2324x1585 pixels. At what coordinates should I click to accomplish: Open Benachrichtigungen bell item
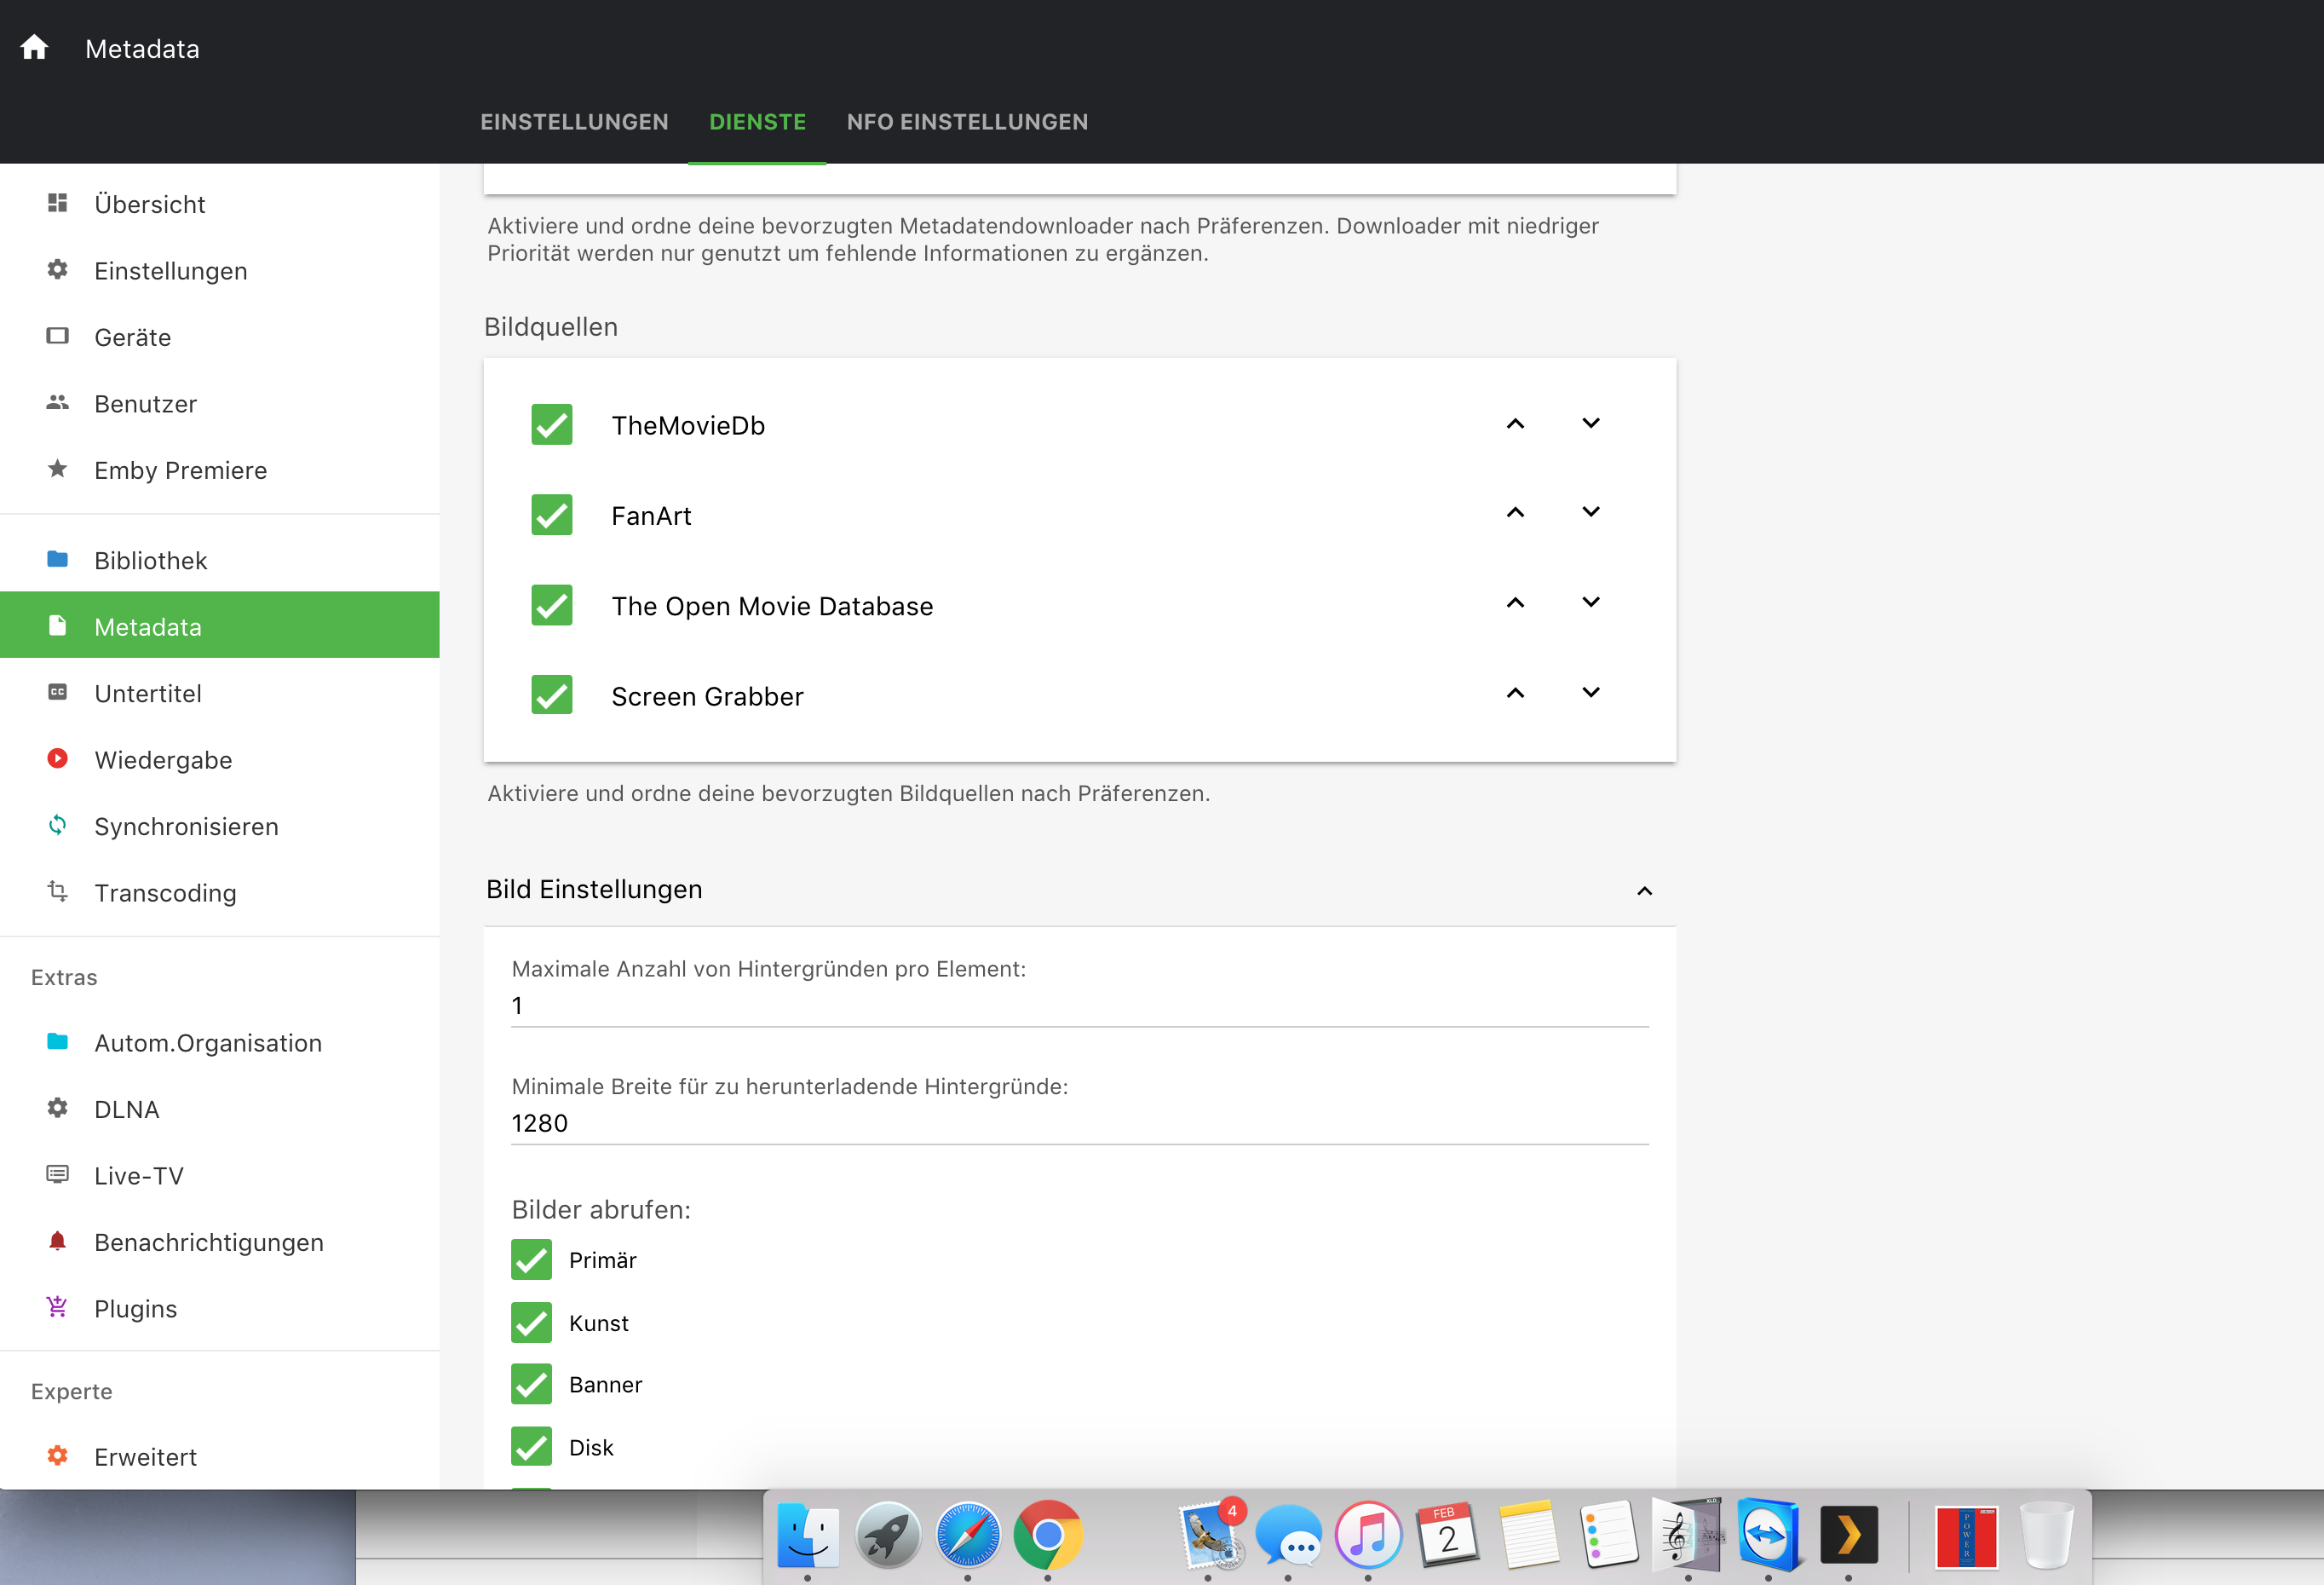220,1242
